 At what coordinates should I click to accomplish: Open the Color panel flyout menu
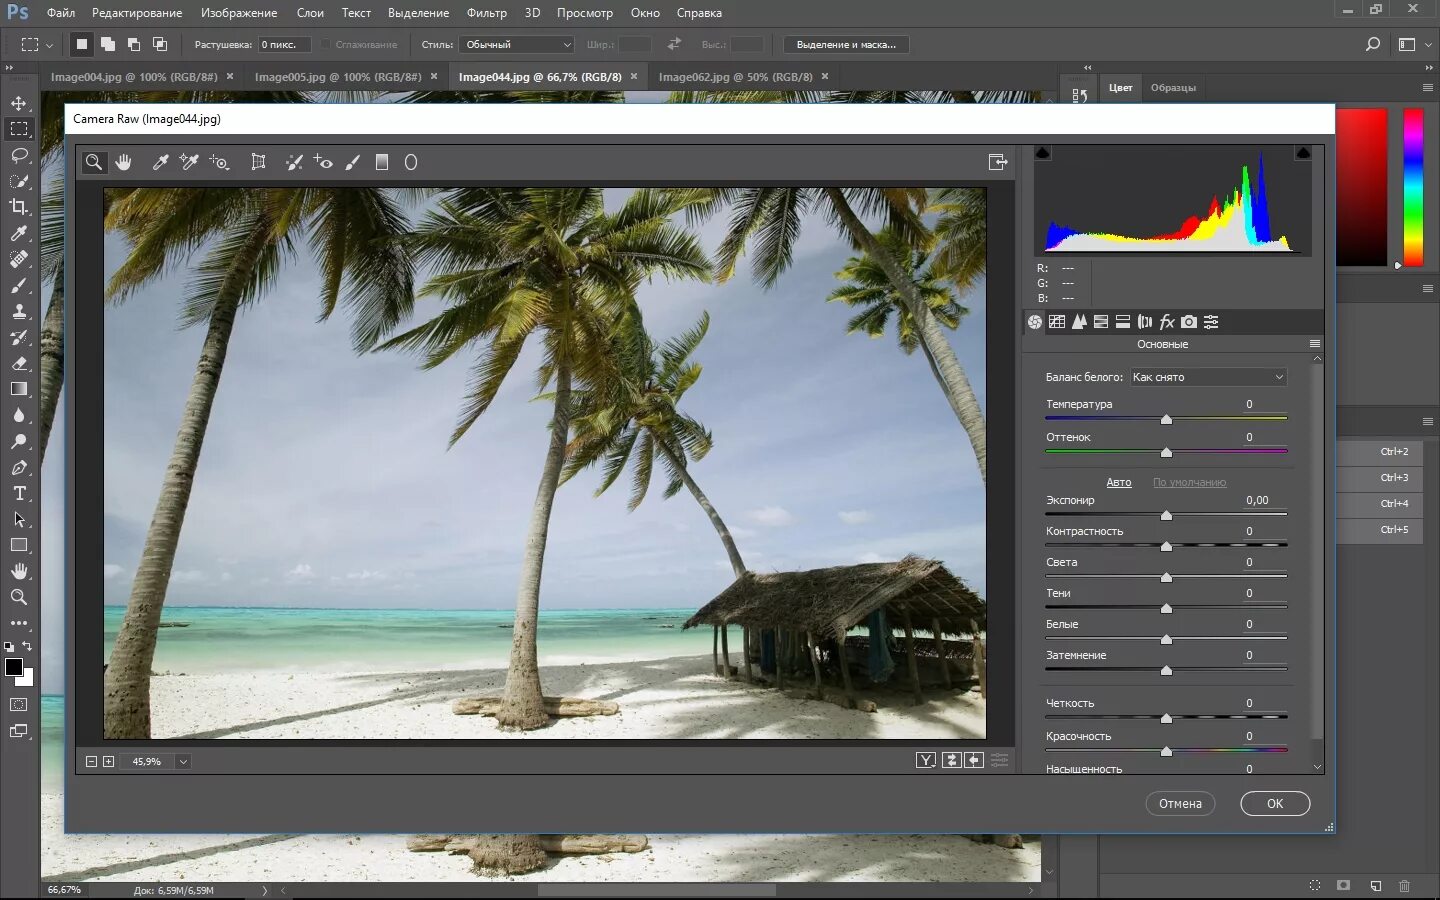1428,88
